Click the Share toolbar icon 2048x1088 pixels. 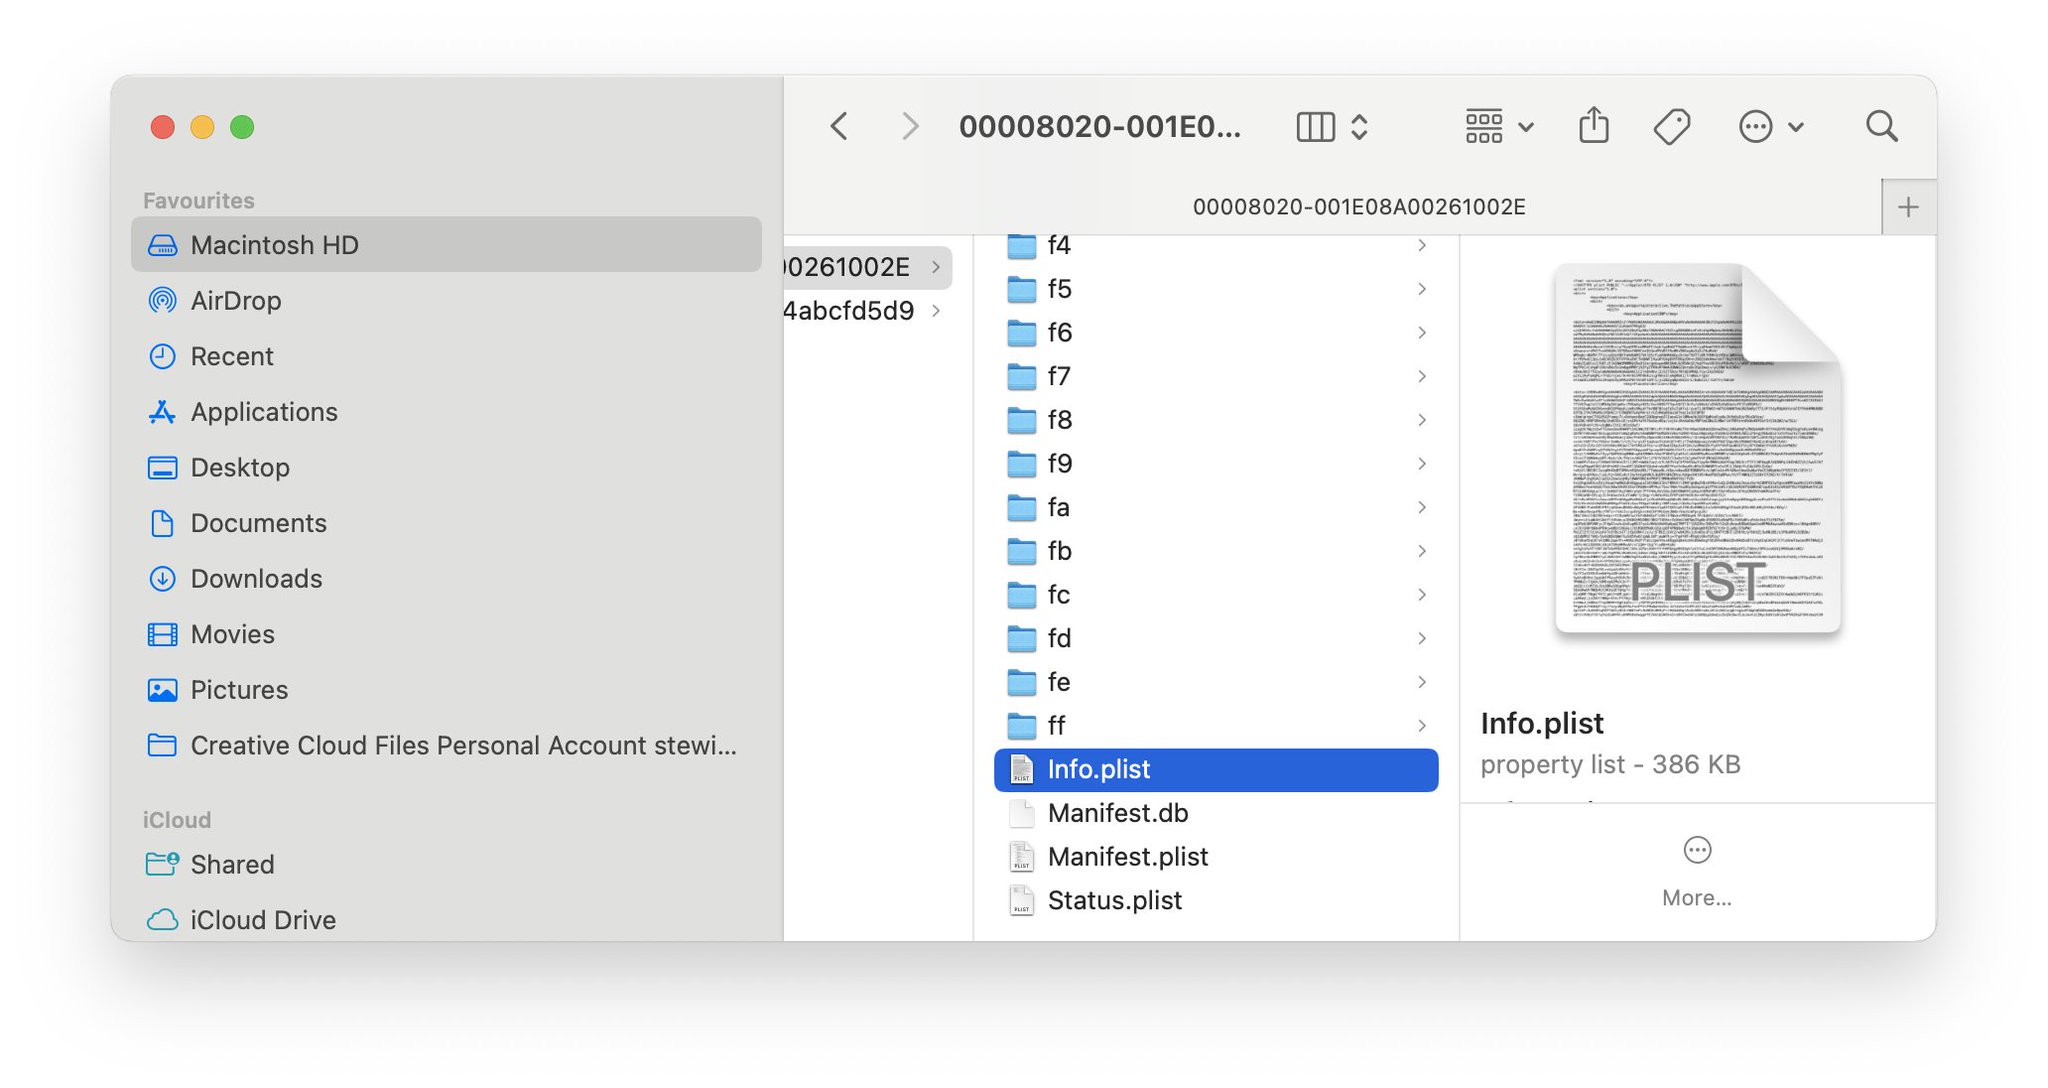[1593, 126]
